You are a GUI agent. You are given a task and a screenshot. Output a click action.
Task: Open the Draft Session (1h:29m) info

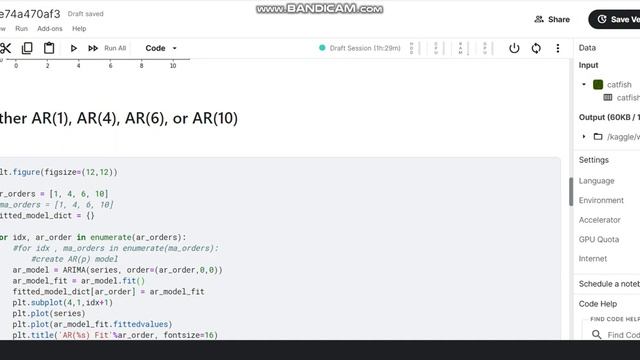click(365, 48)
